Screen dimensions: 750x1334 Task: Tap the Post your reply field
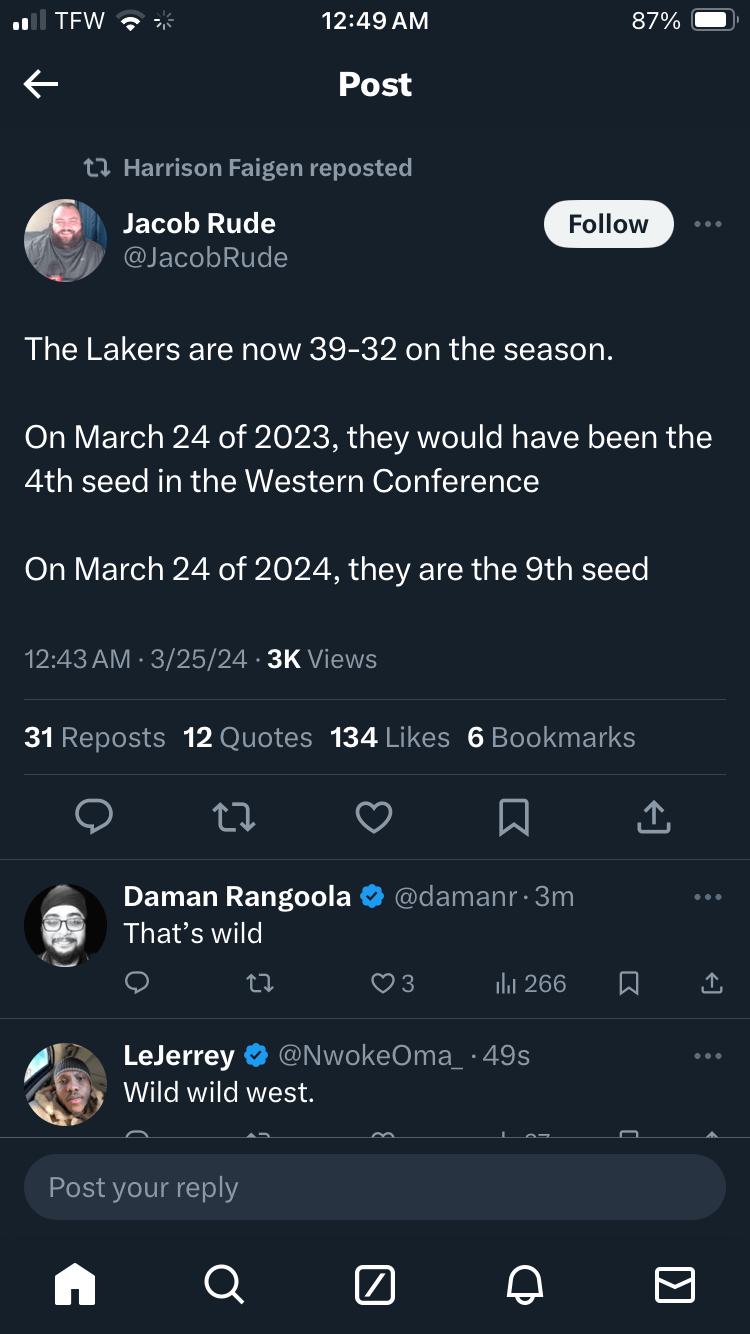[x=374, y=1188]
